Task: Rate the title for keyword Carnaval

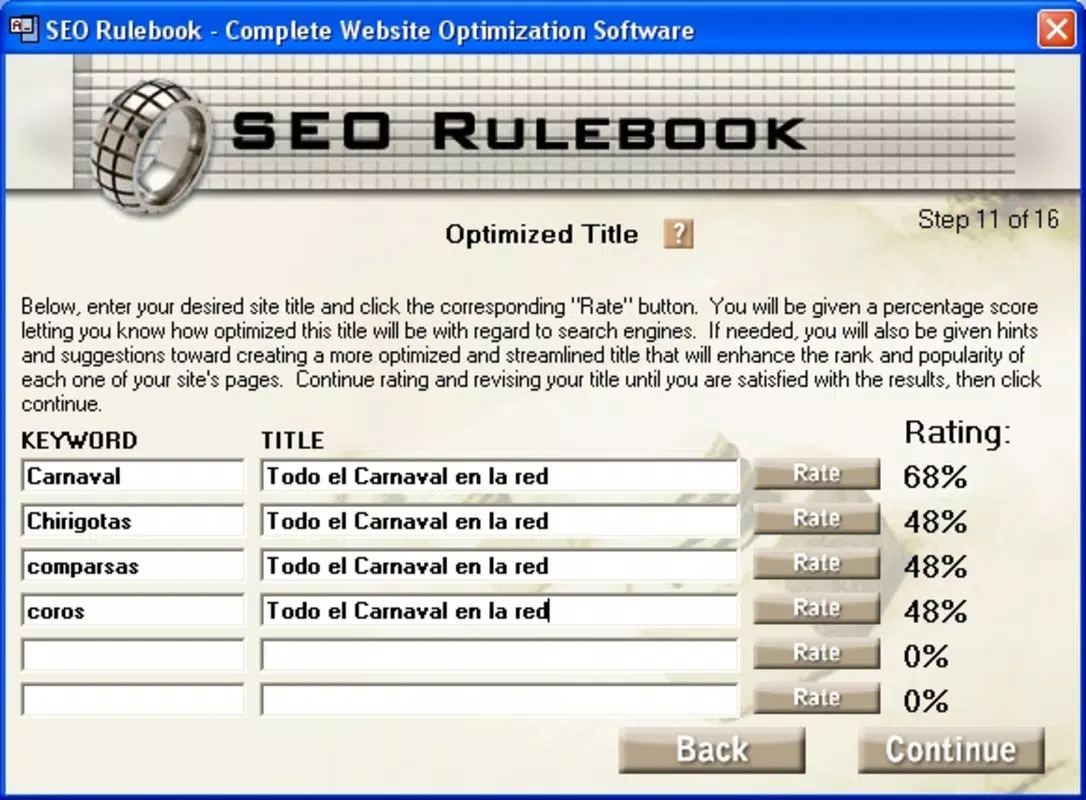Action: [817, 474]
